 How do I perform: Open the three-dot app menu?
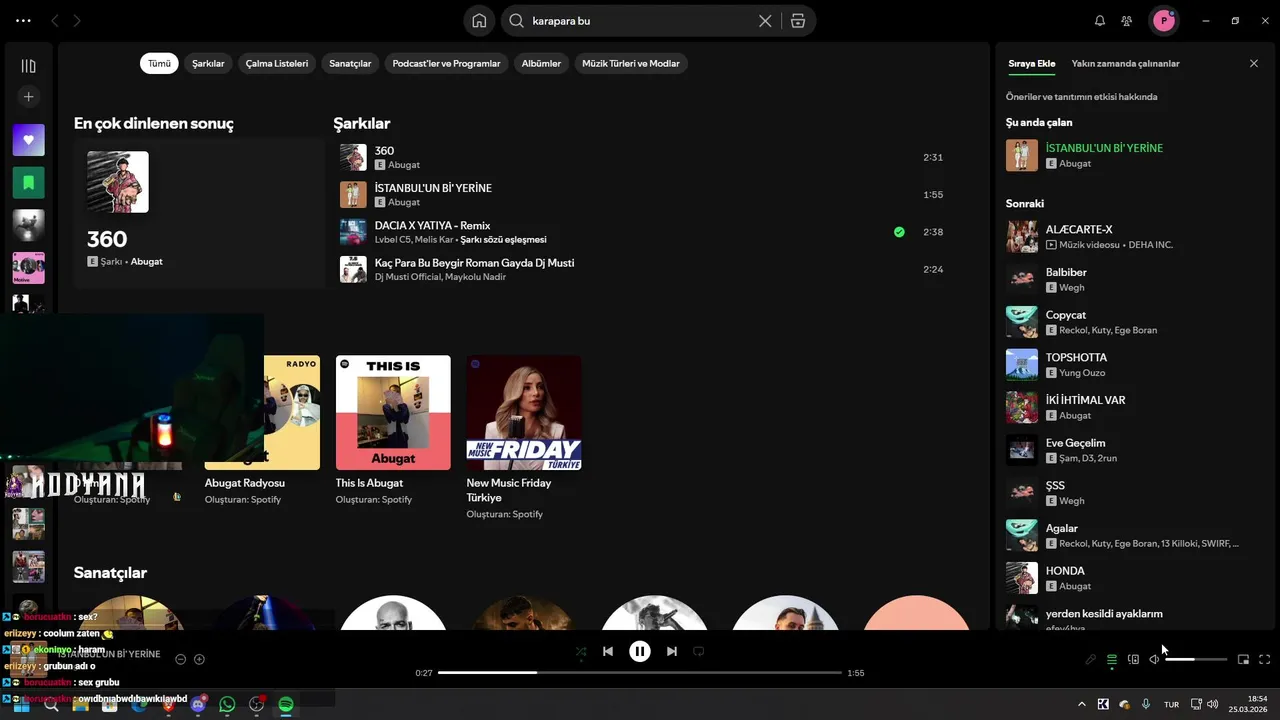coord(23,20)
